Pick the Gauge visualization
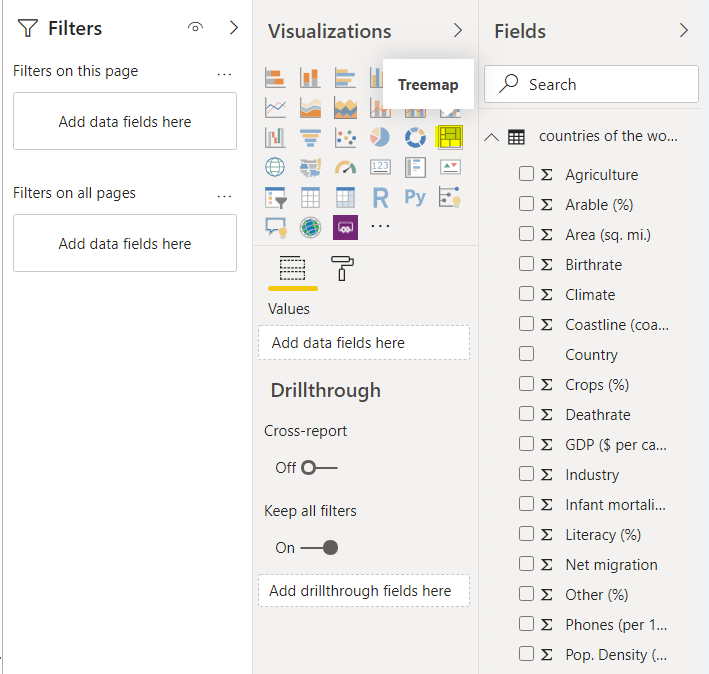The height and width of the screenshot is (674, 709). point(345,167)
